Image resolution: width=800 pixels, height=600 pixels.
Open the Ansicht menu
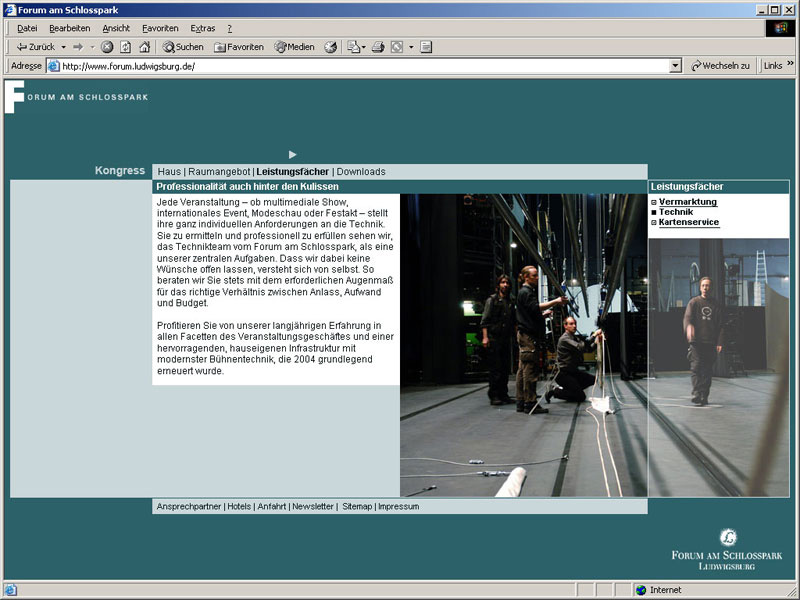116,28
